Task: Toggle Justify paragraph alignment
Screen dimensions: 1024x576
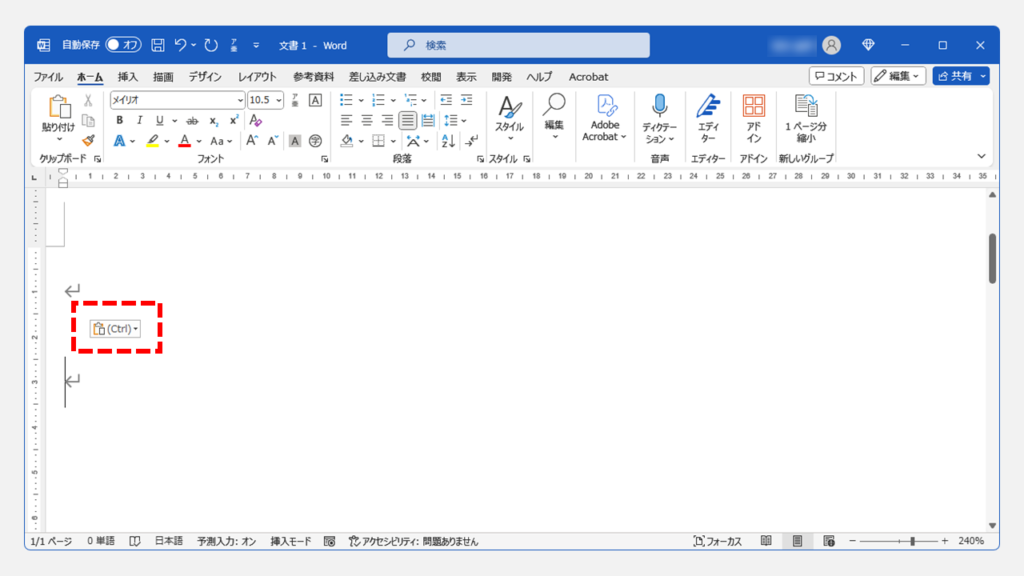Action: tap(408, 121)
